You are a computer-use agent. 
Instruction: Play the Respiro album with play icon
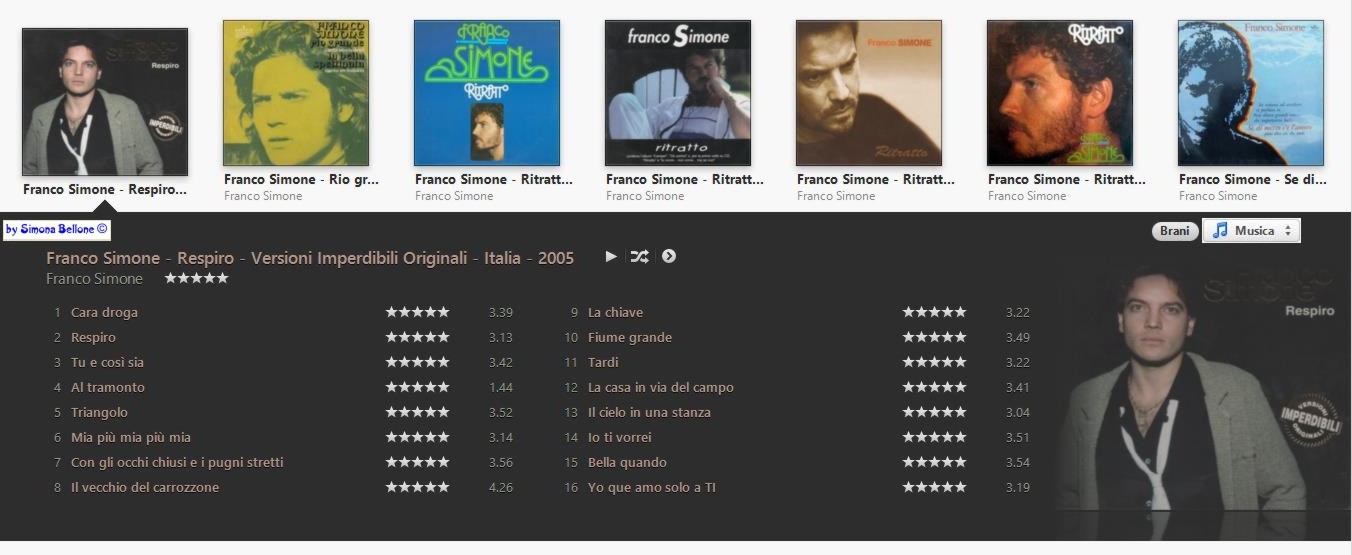point(611,256)
